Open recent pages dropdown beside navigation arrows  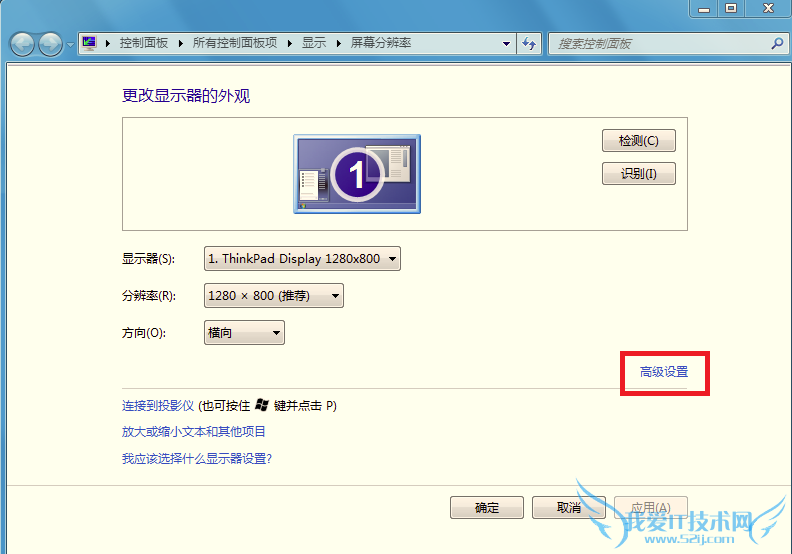coord(70,44)
